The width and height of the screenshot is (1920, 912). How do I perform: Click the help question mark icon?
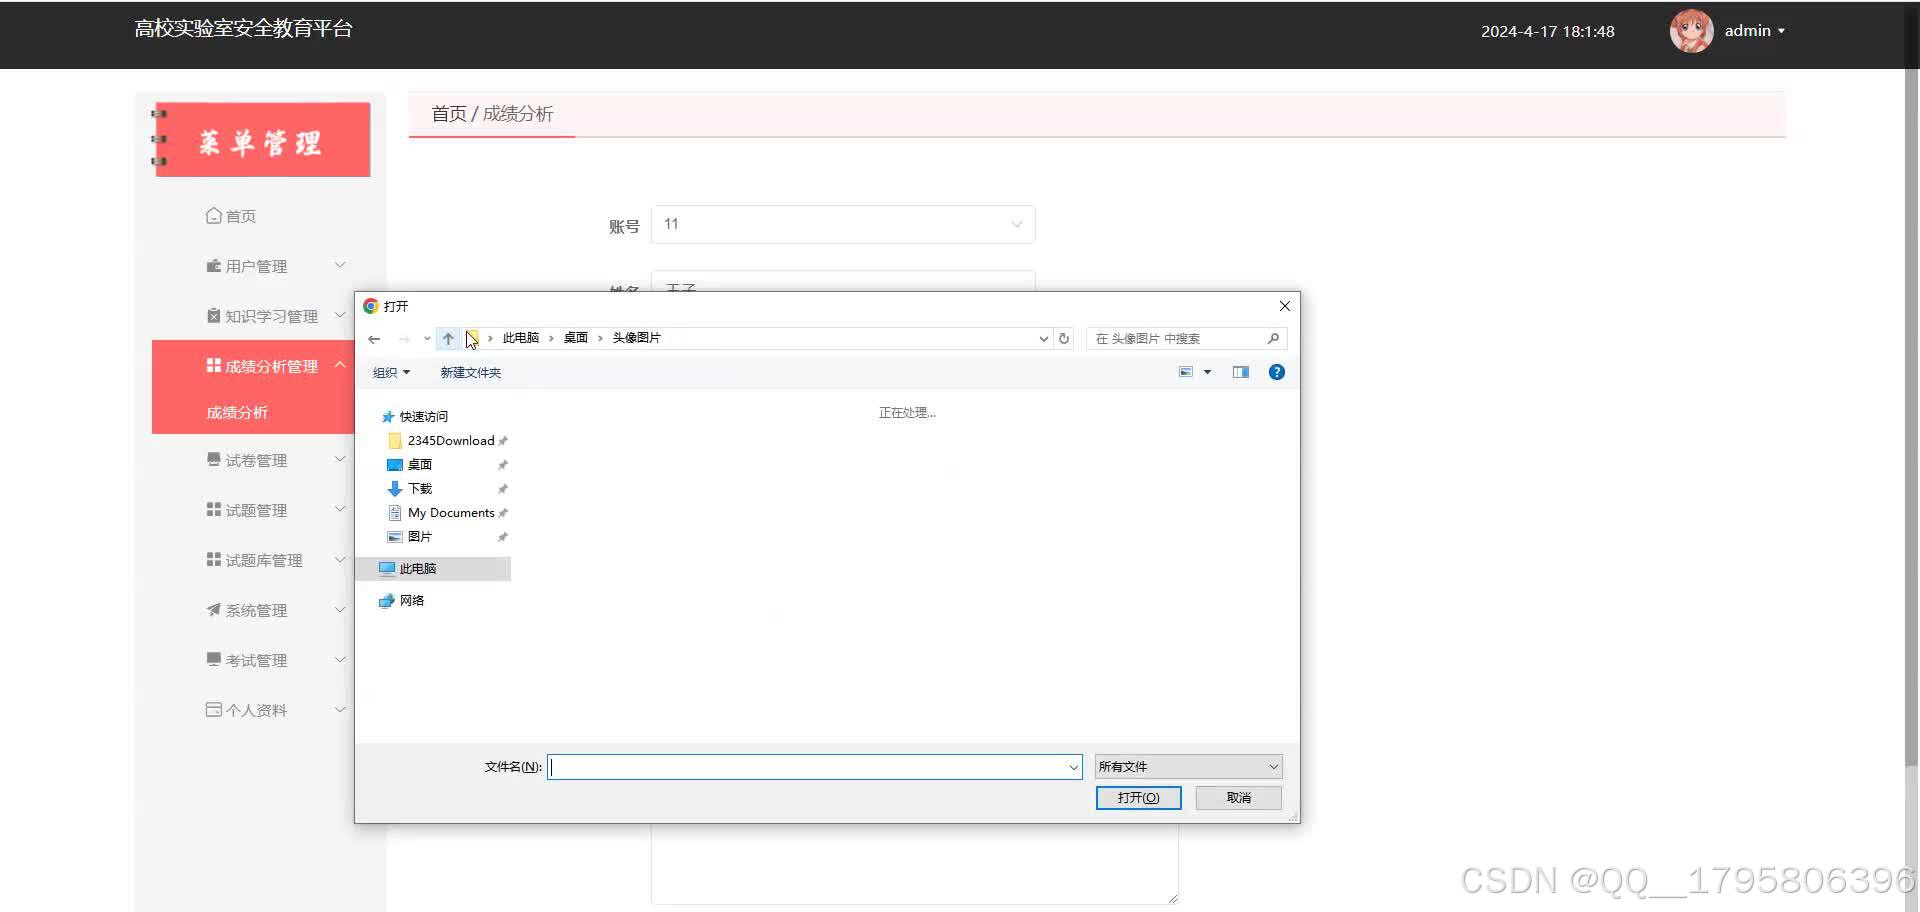(1277, 372)
